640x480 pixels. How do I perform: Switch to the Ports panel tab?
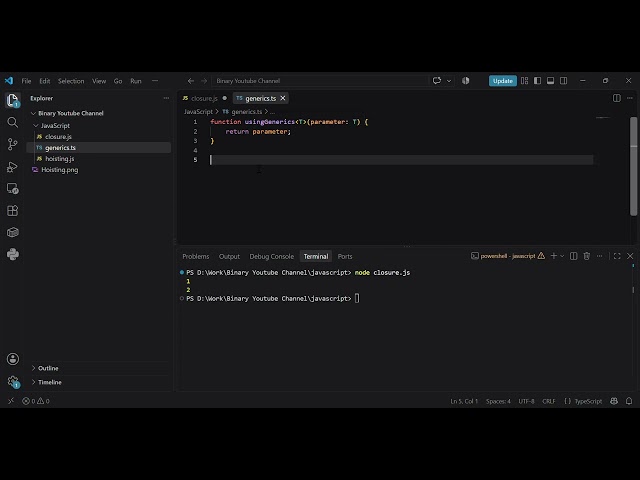point(345,256)
